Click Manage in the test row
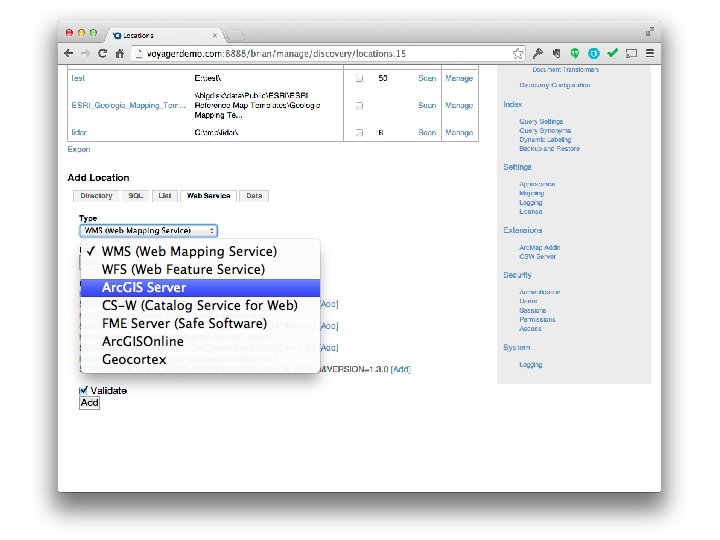 (459, 78)
